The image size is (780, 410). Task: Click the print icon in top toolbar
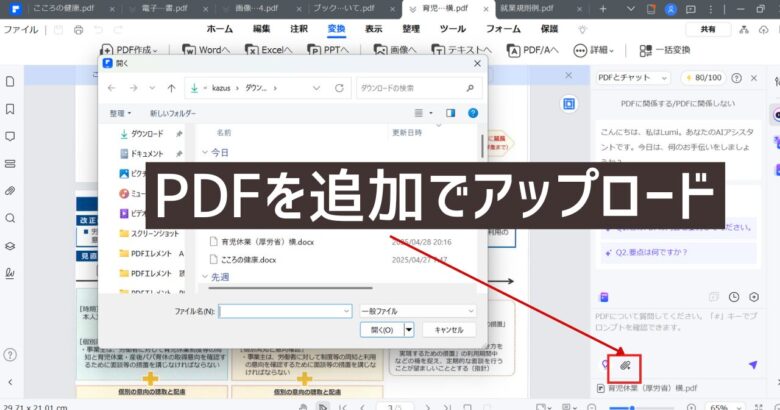click(79, 30)
